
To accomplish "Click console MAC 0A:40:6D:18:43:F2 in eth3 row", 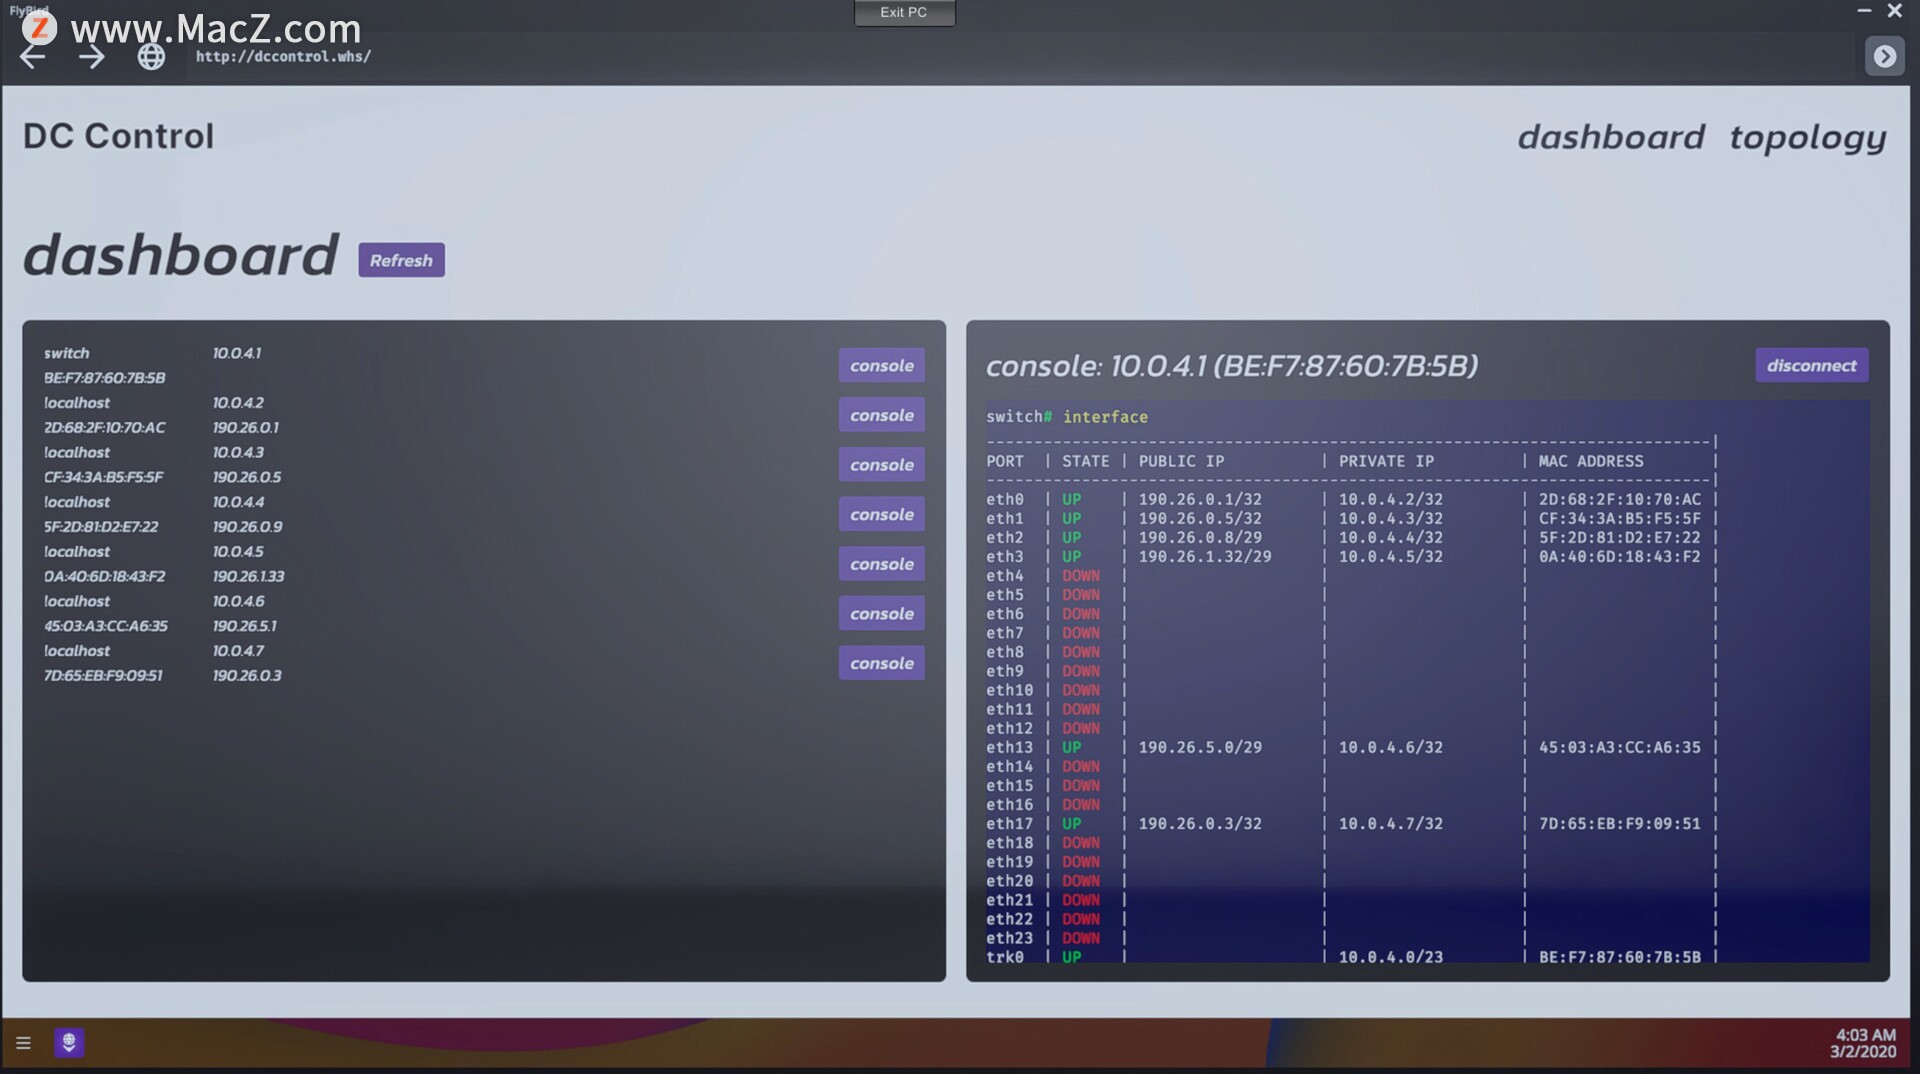I will pyautogui.click(x=1619, y=556).
